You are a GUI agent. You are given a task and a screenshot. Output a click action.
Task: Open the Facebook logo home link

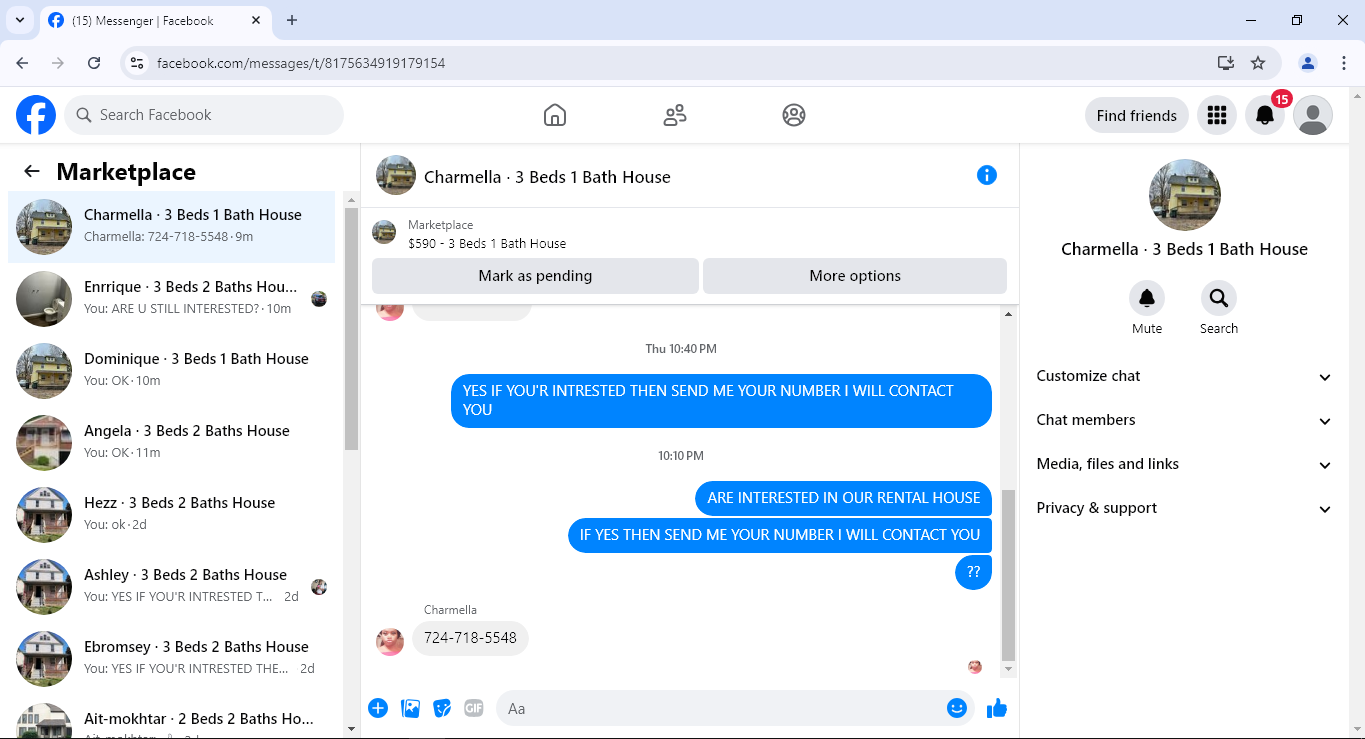[36, 115]
